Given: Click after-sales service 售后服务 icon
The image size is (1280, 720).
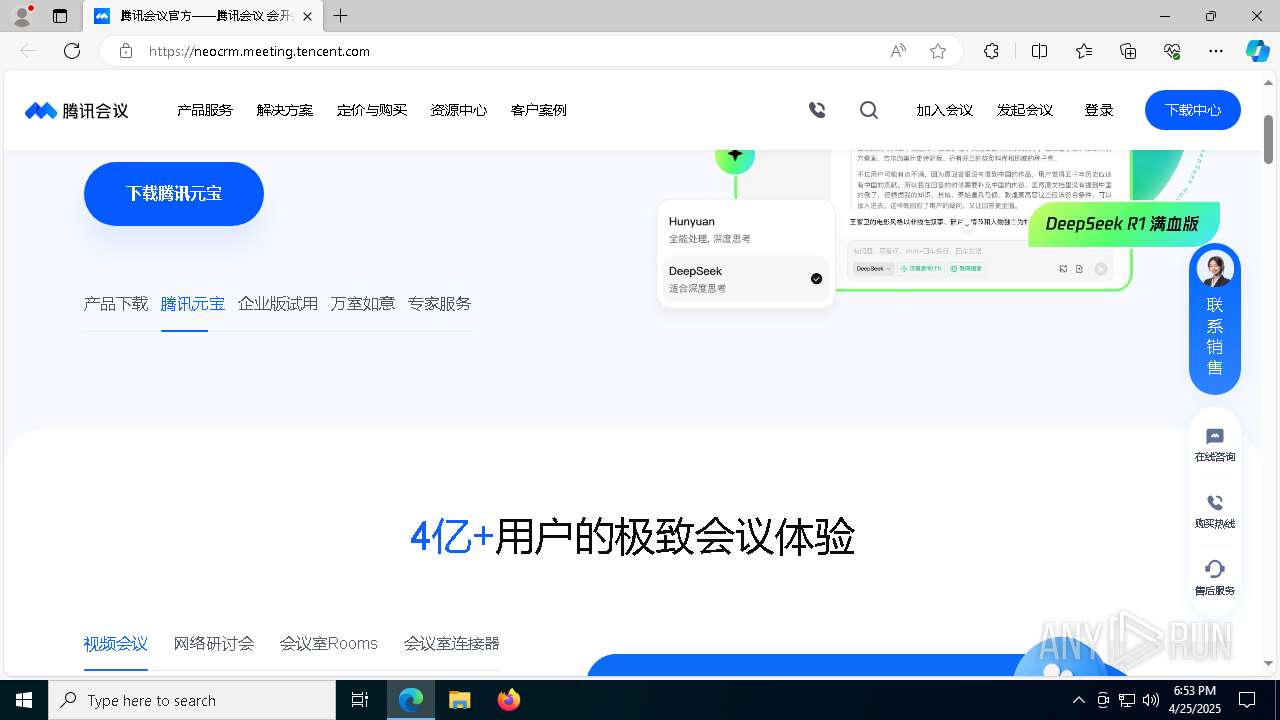Looking at the screenshot, I should pyautogui.click(x=1215, y=578).
